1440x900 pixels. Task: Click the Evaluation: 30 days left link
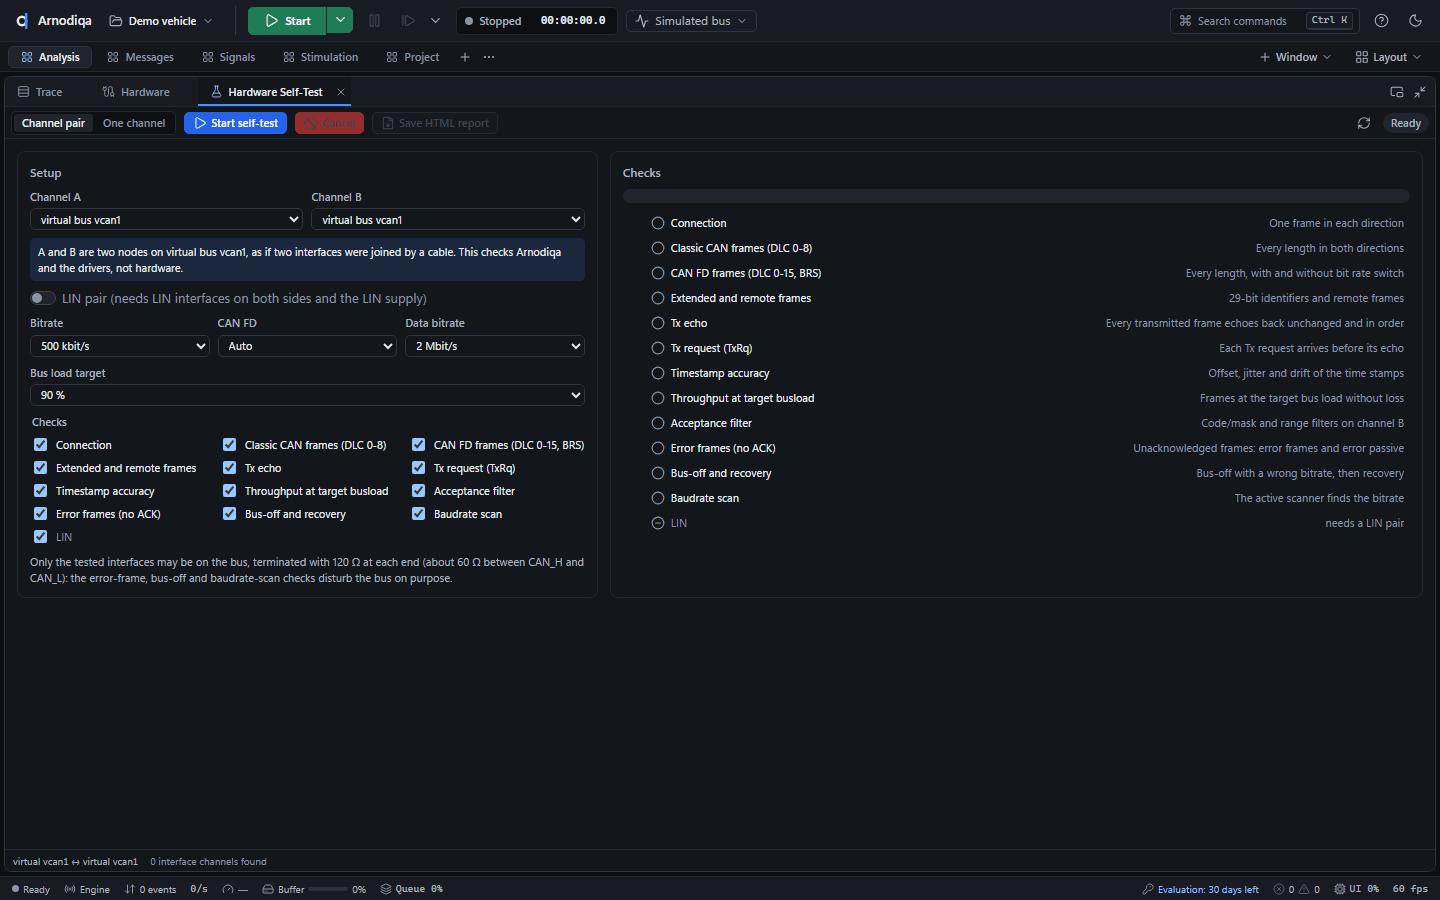(1201, 889)
